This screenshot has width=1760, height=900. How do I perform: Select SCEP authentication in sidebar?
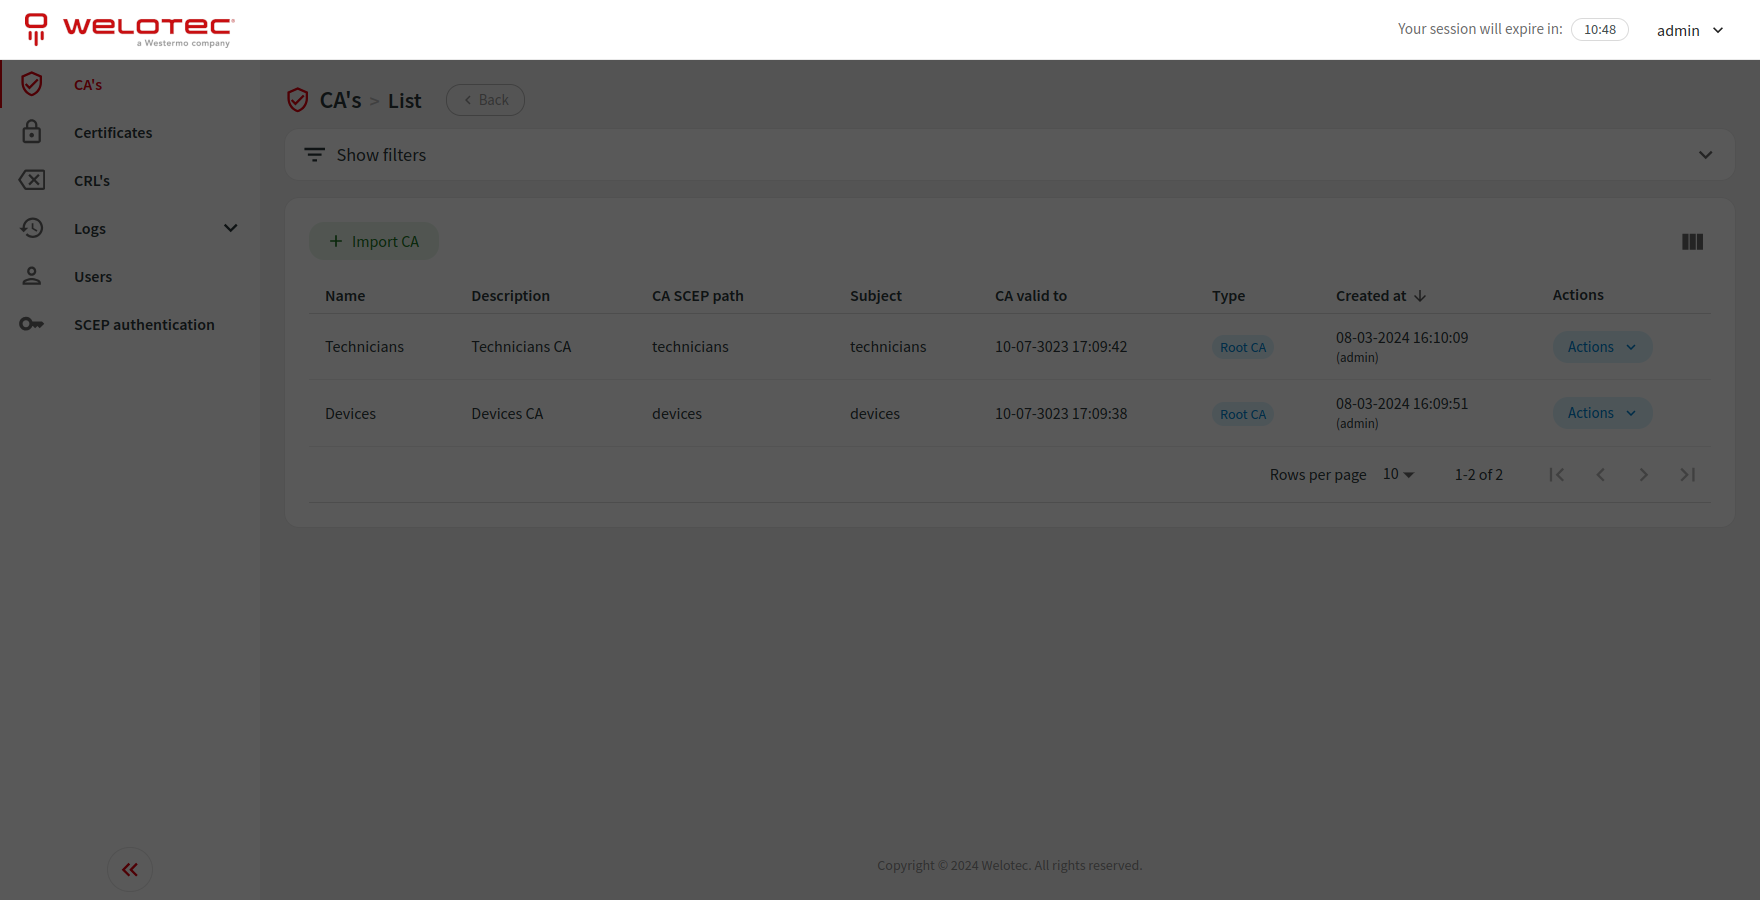point(144,325)
